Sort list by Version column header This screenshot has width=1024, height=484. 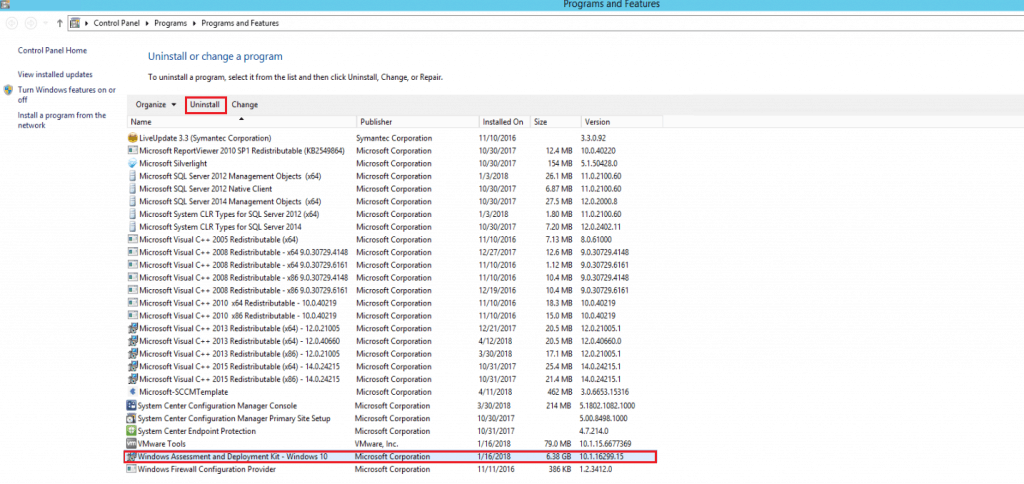(x=622, y=122)
